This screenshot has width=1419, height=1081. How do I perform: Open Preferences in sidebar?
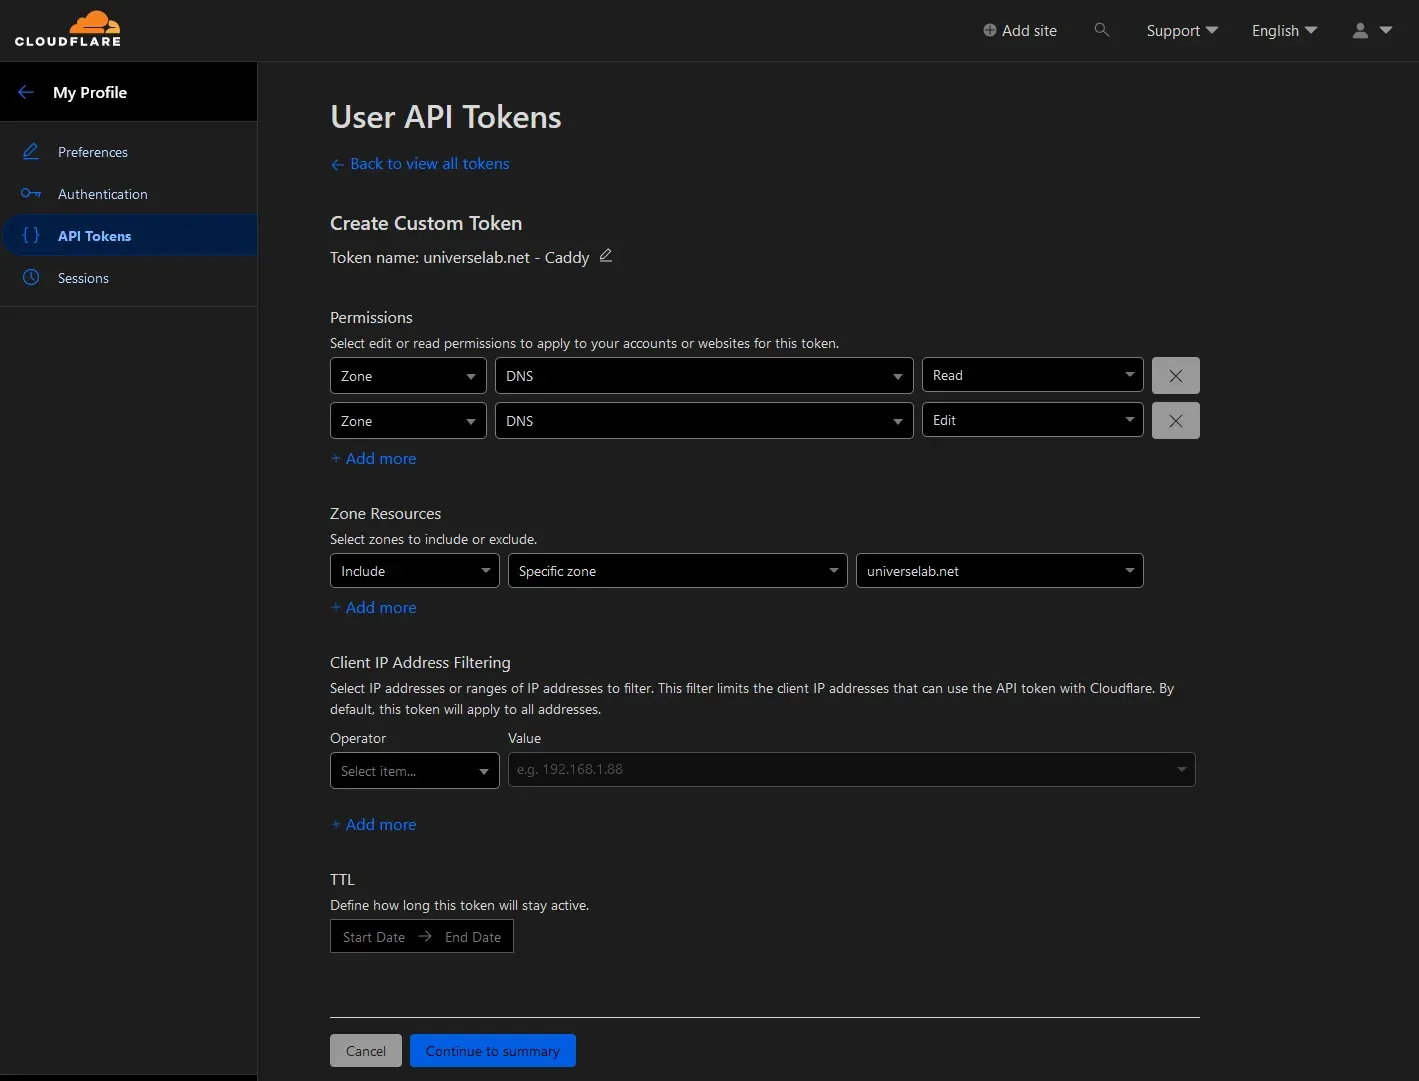tap(93, 152)
